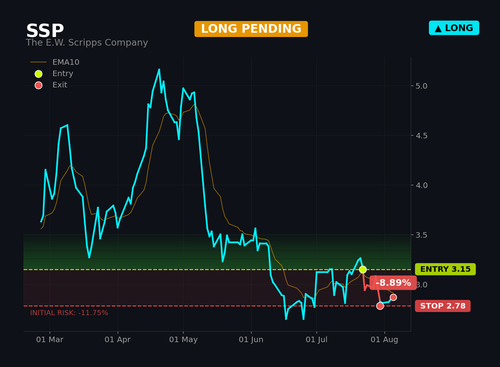Click the 01 Mar axis label

tap(50, 340)
